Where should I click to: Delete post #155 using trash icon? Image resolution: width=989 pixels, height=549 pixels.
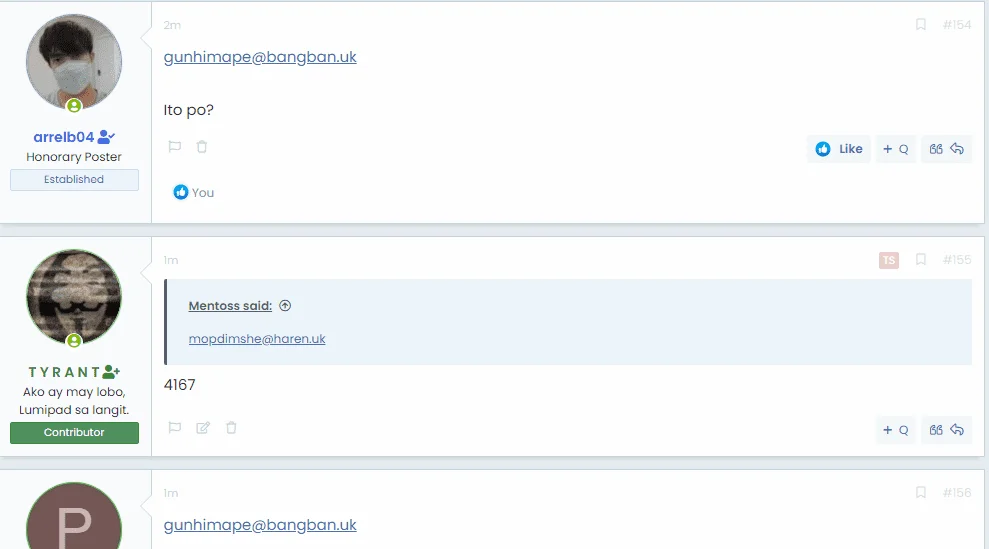click(x=231, y=428)
